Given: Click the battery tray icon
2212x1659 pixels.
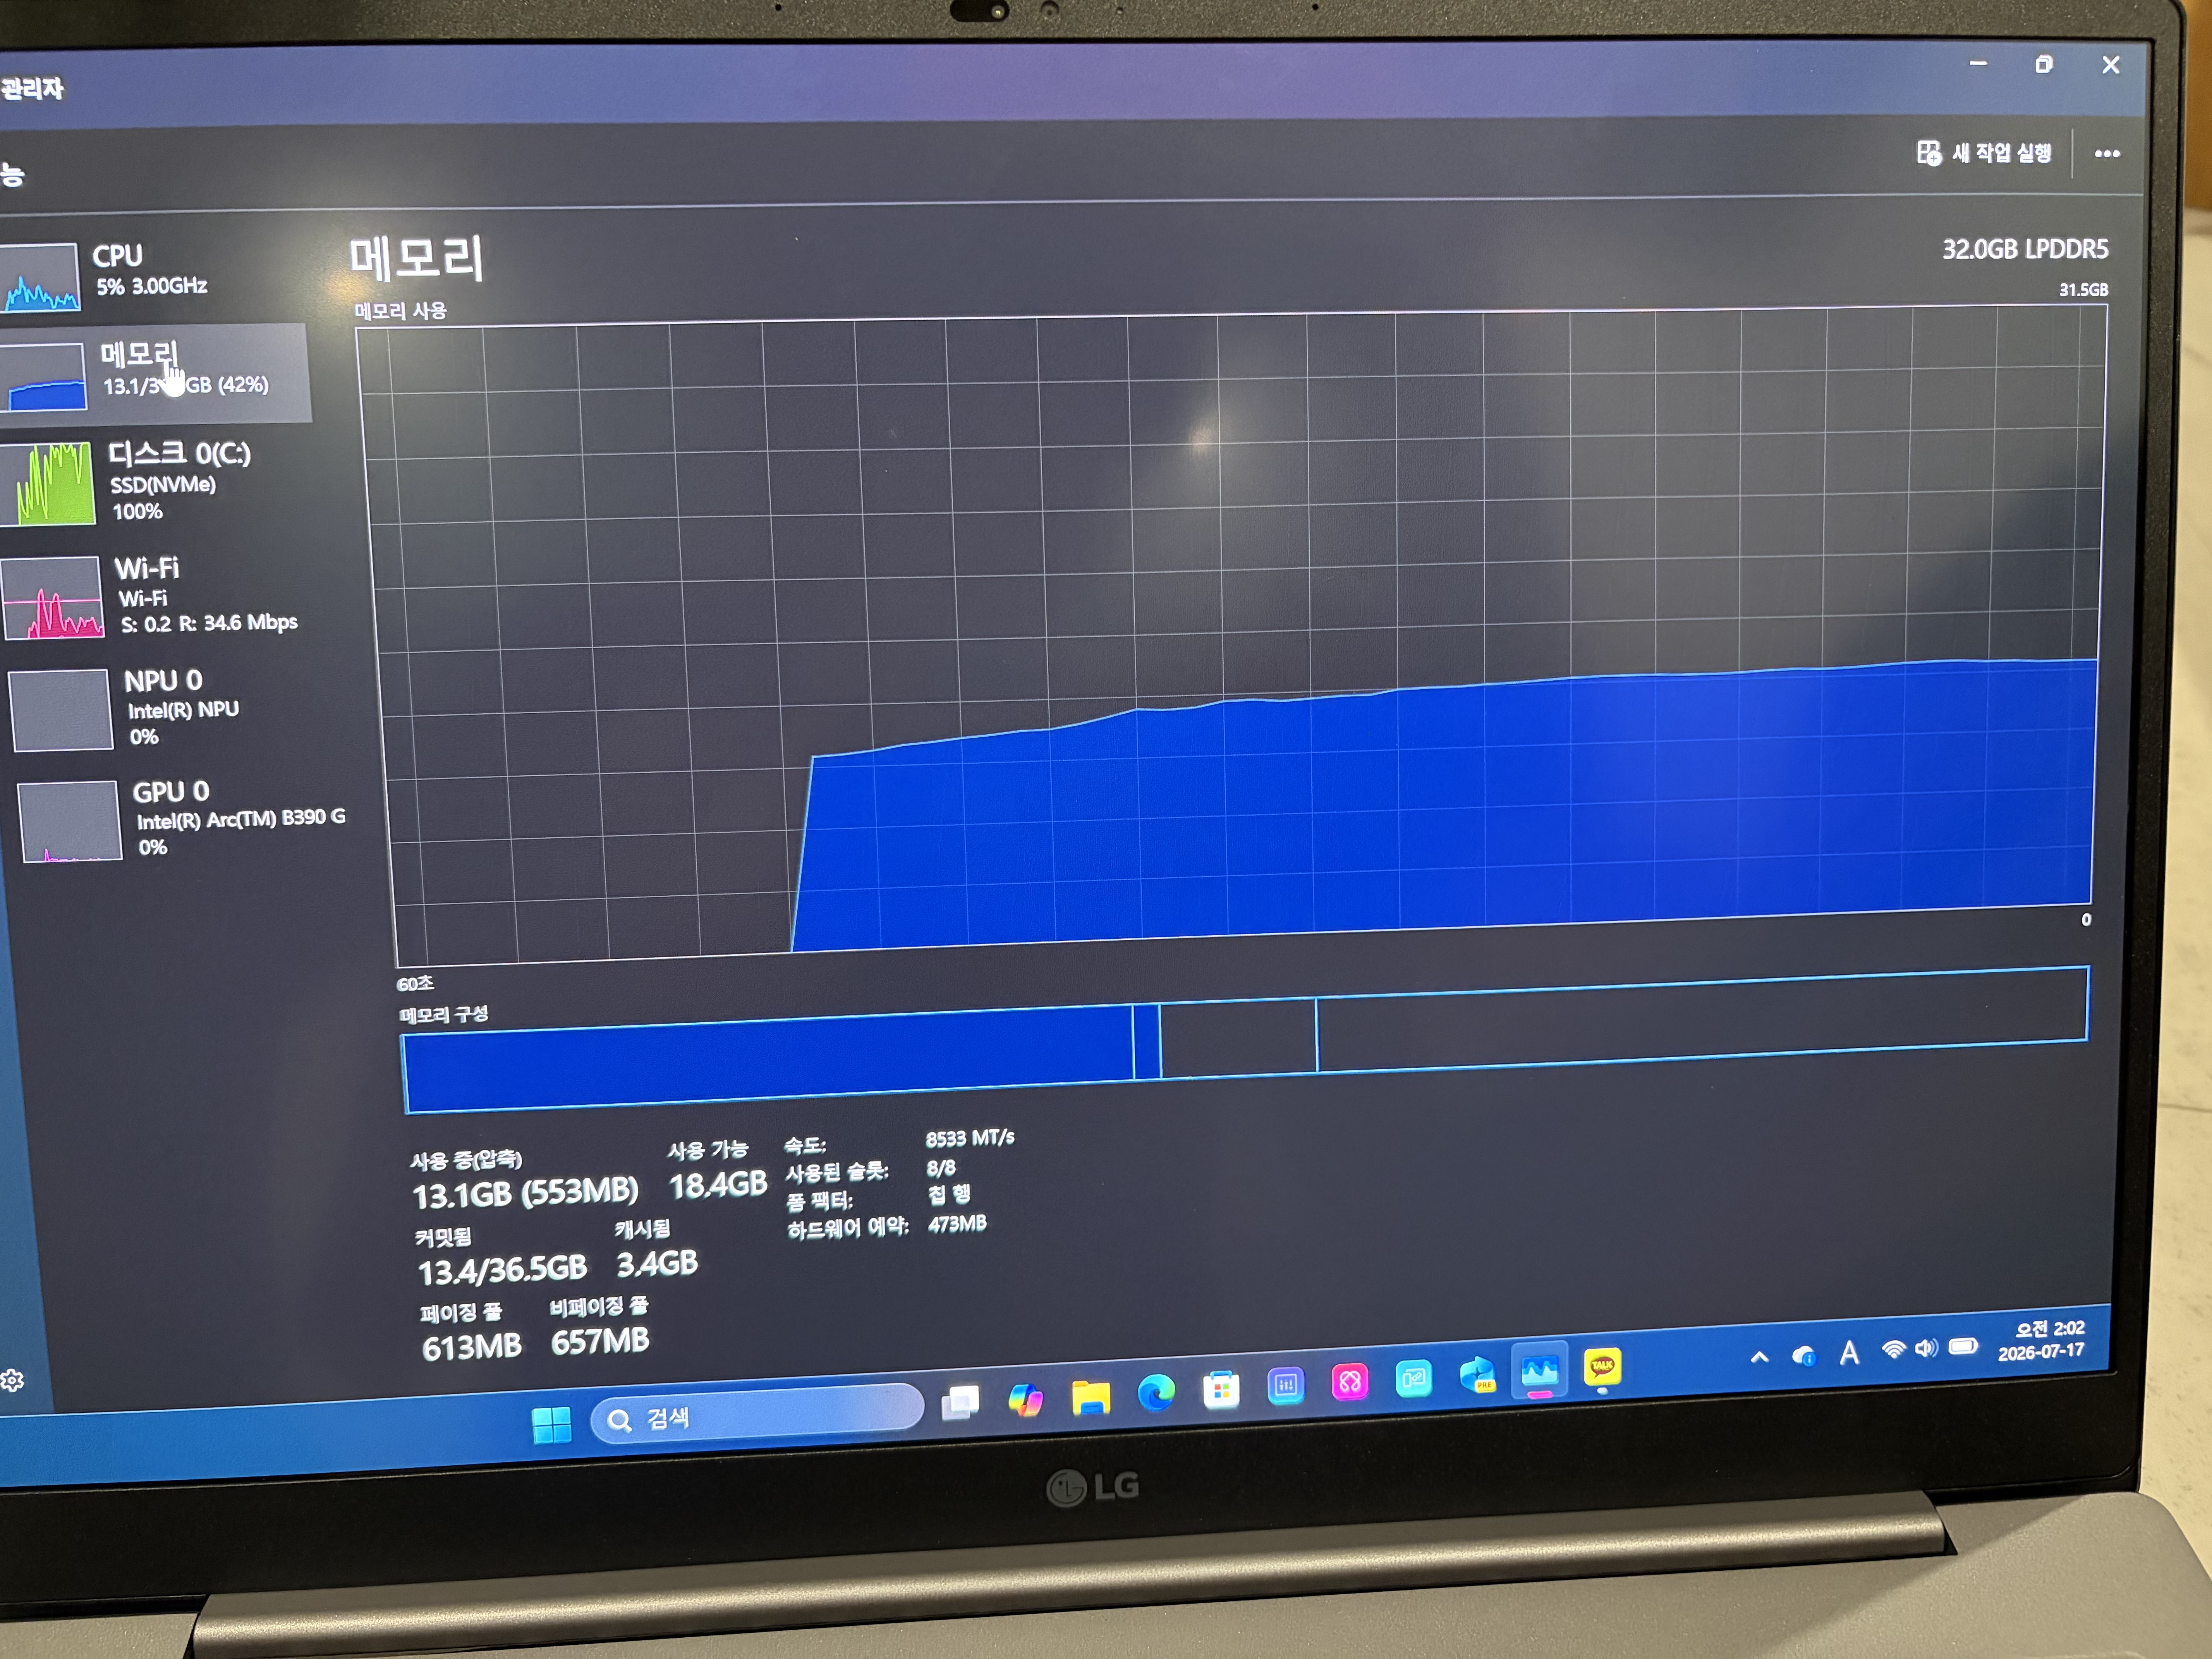Looking at the screenshot, I should [1963, 1346].
